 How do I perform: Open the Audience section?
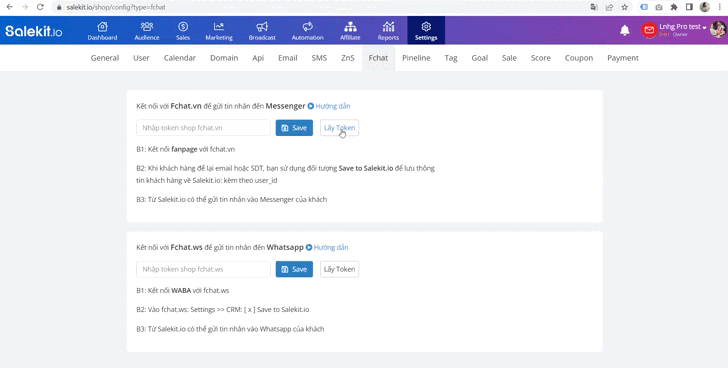coord(147,31)
